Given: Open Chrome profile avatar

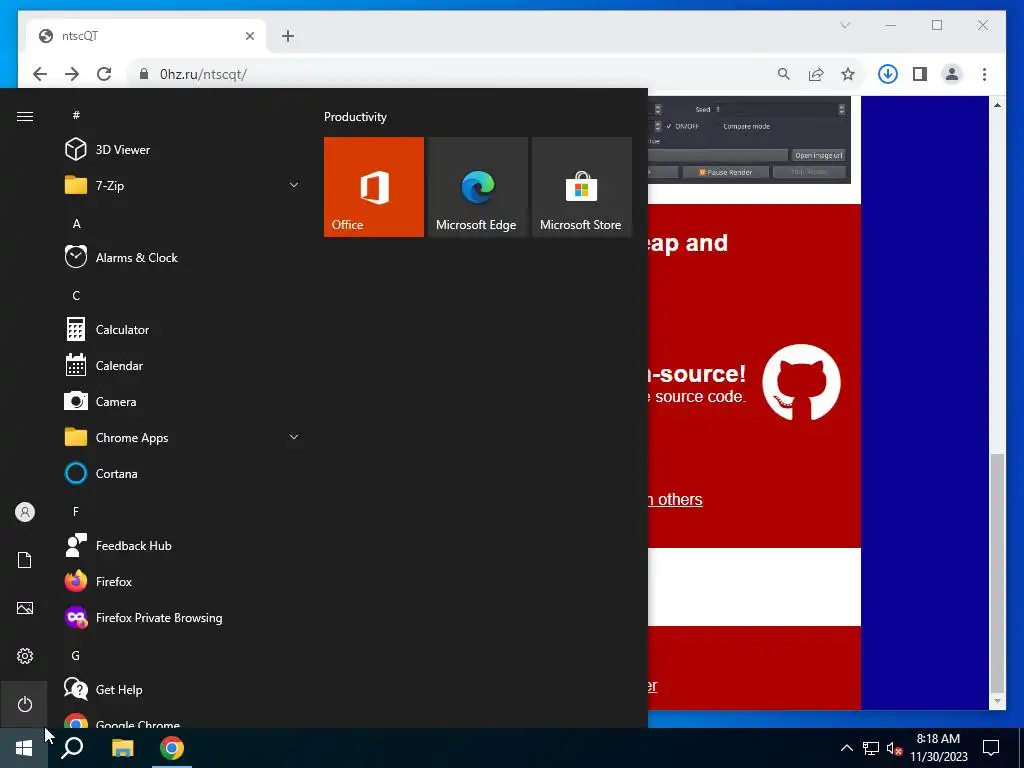Looking at the screenshot, I should (952, 74).
